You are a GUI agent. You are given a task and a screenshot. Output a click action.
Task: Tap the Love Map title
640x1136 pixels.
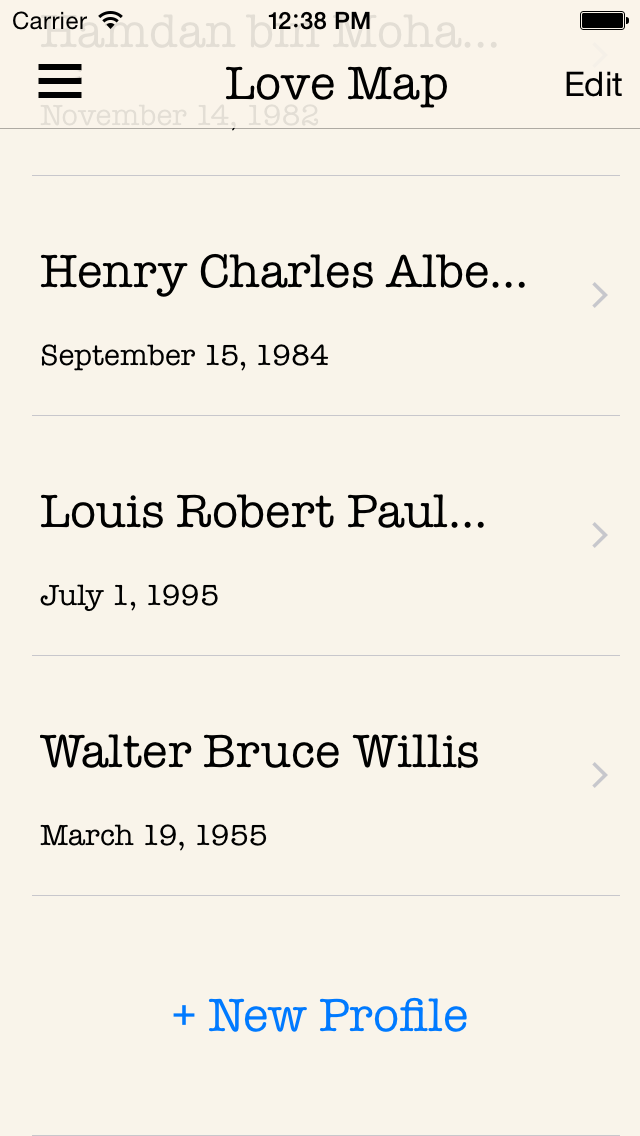point(336,84)
